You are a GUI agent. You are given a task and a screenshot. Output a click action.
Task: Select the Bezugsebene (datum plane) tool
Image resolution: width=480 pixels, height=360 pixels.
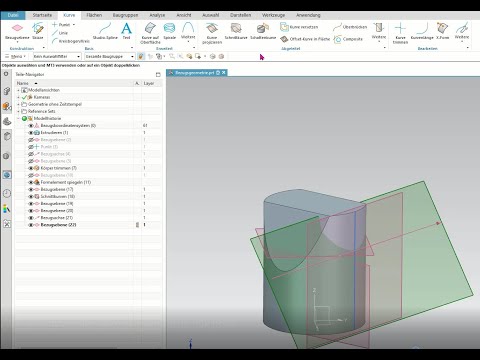click(17, 31)
